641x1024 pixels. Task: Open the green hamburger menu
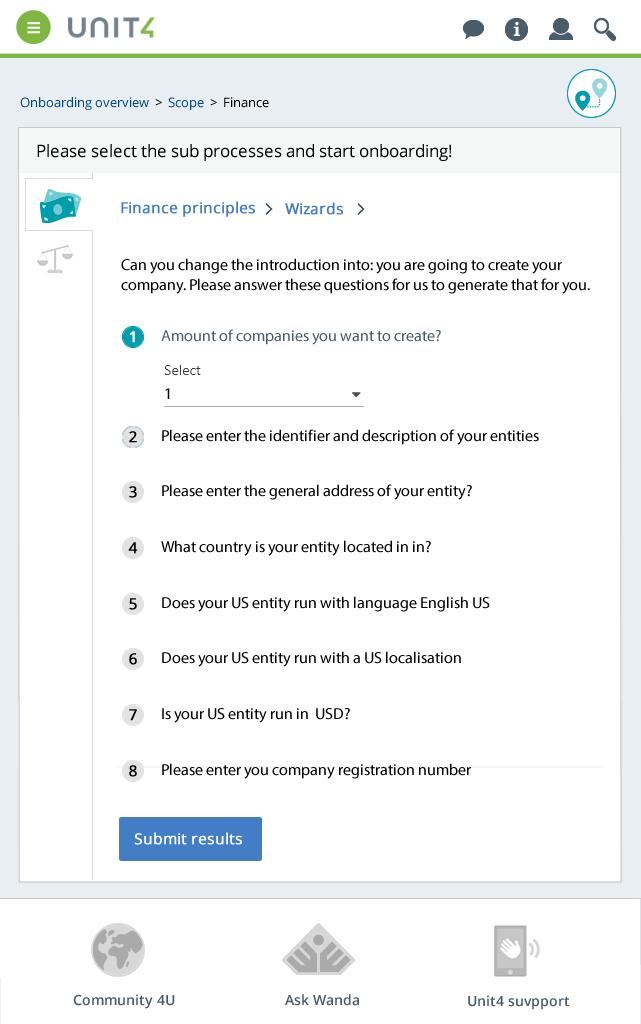[33, 28]
